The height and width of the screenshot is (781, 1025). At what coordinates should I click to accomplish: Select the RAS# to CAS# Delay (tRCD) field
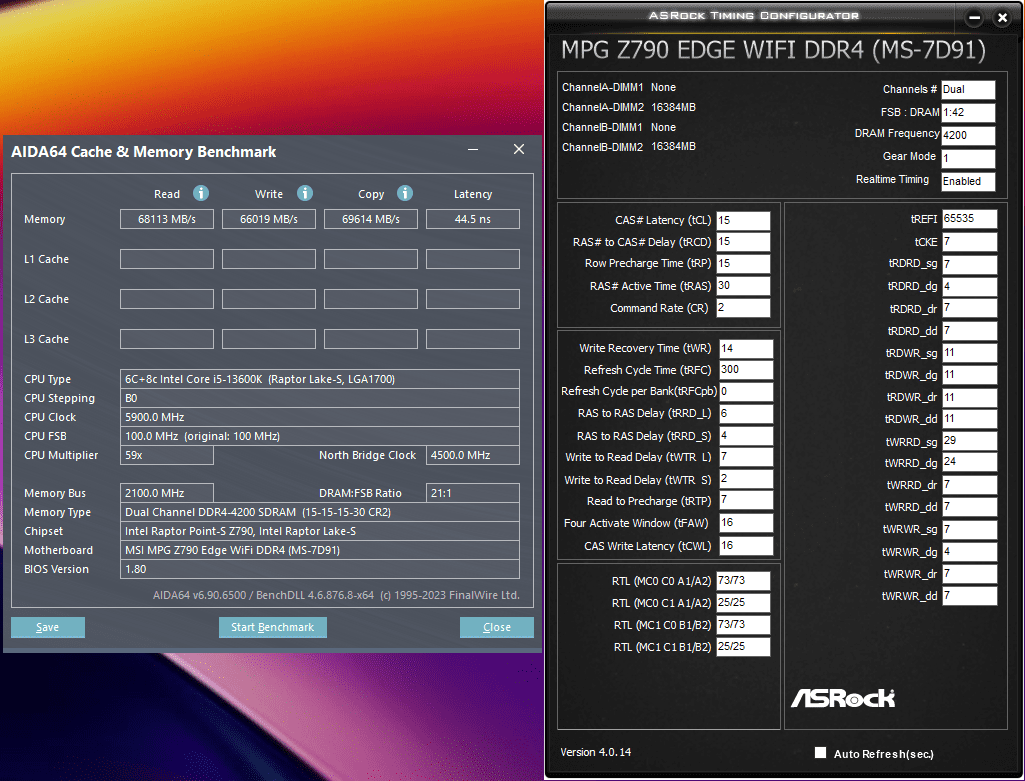[743, 242]
